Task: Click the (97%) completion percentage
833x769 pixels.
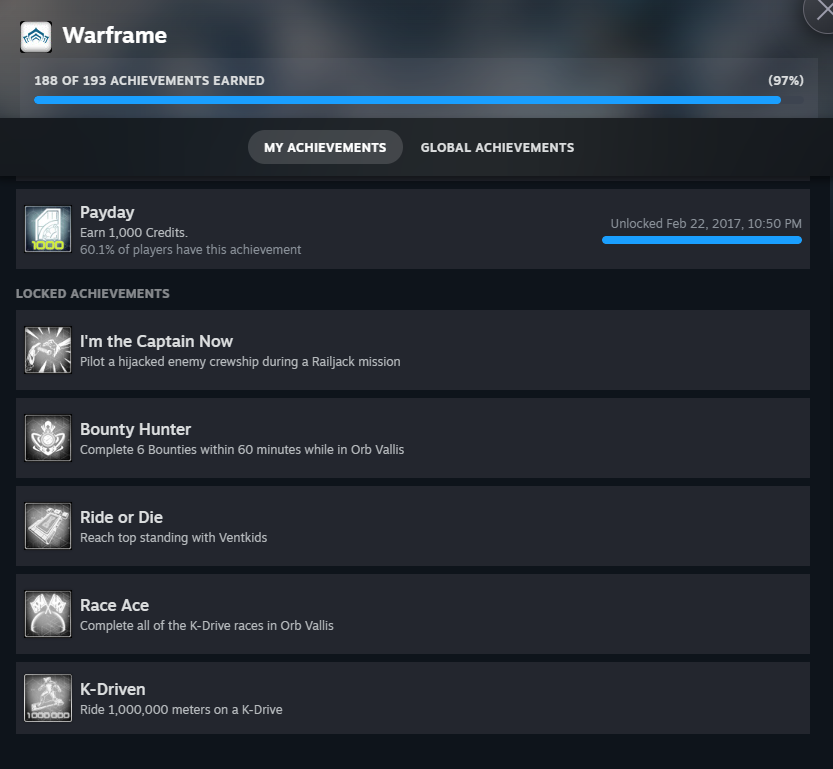Action: click(786, 80)
